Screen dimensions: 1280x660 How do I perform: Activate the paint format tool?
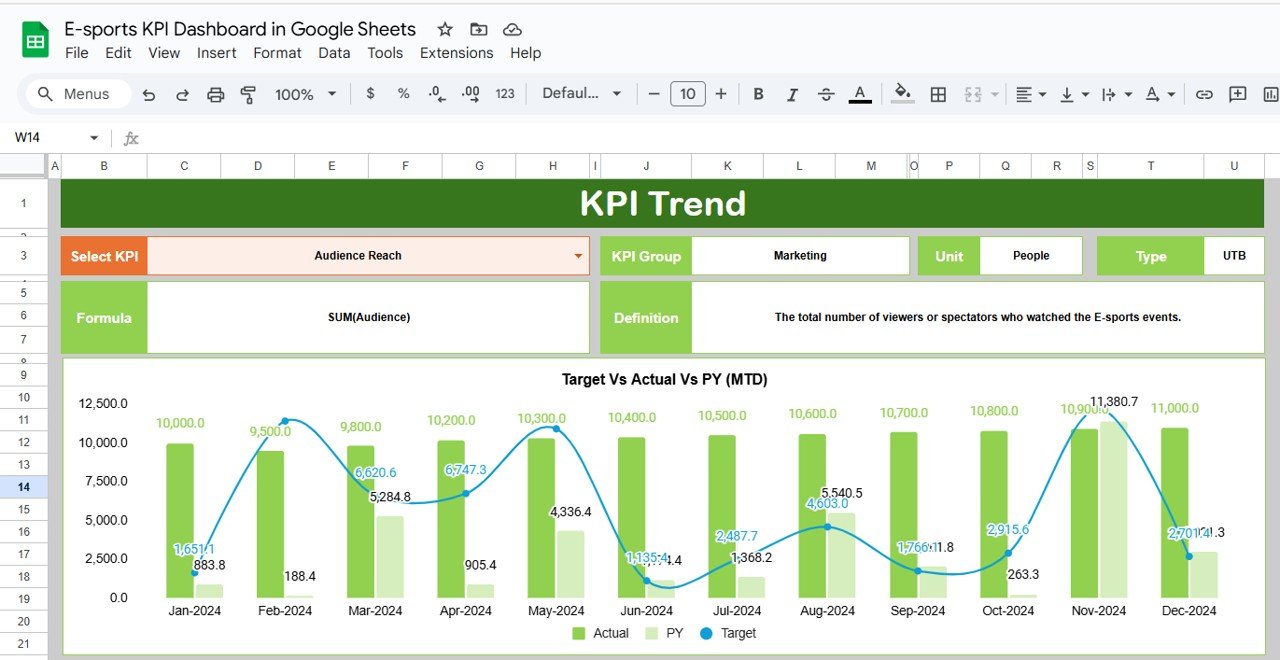[248, 94]
